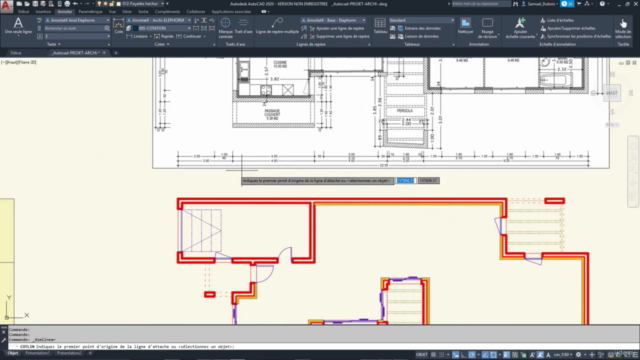Toggle polar tracking in status bar
This screenshot has width=640, height=360.
[472, 355]
